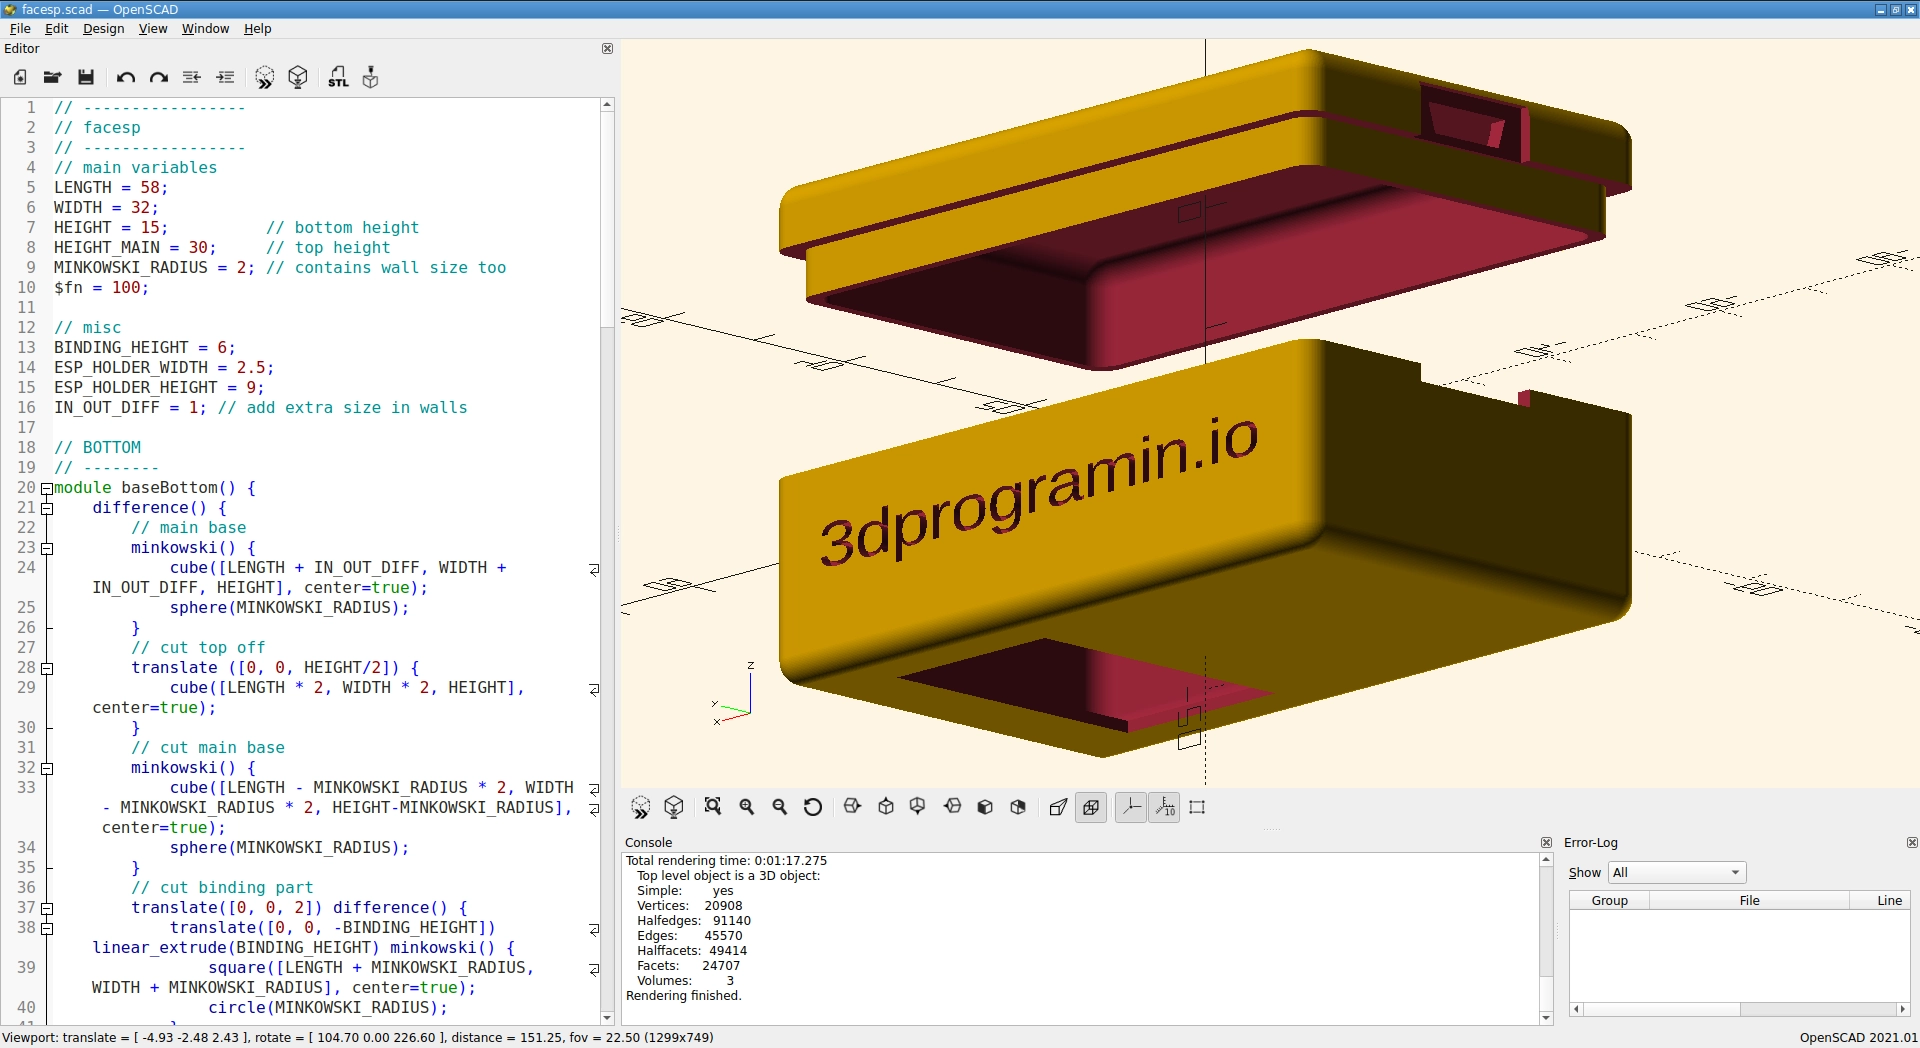Viewport: 1920px width, 1048px height.
Task: Switch to the front view
Action: coord(985,807)
